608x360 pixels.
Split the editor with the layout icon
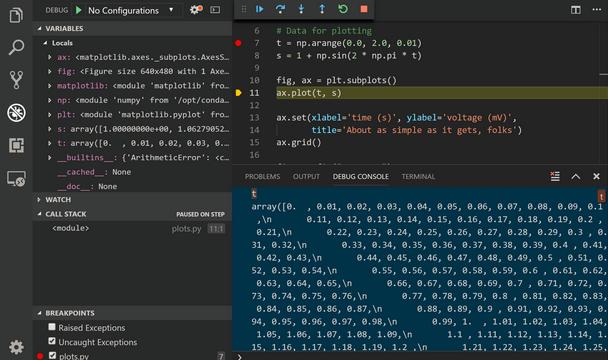click(x=576, y=10)
